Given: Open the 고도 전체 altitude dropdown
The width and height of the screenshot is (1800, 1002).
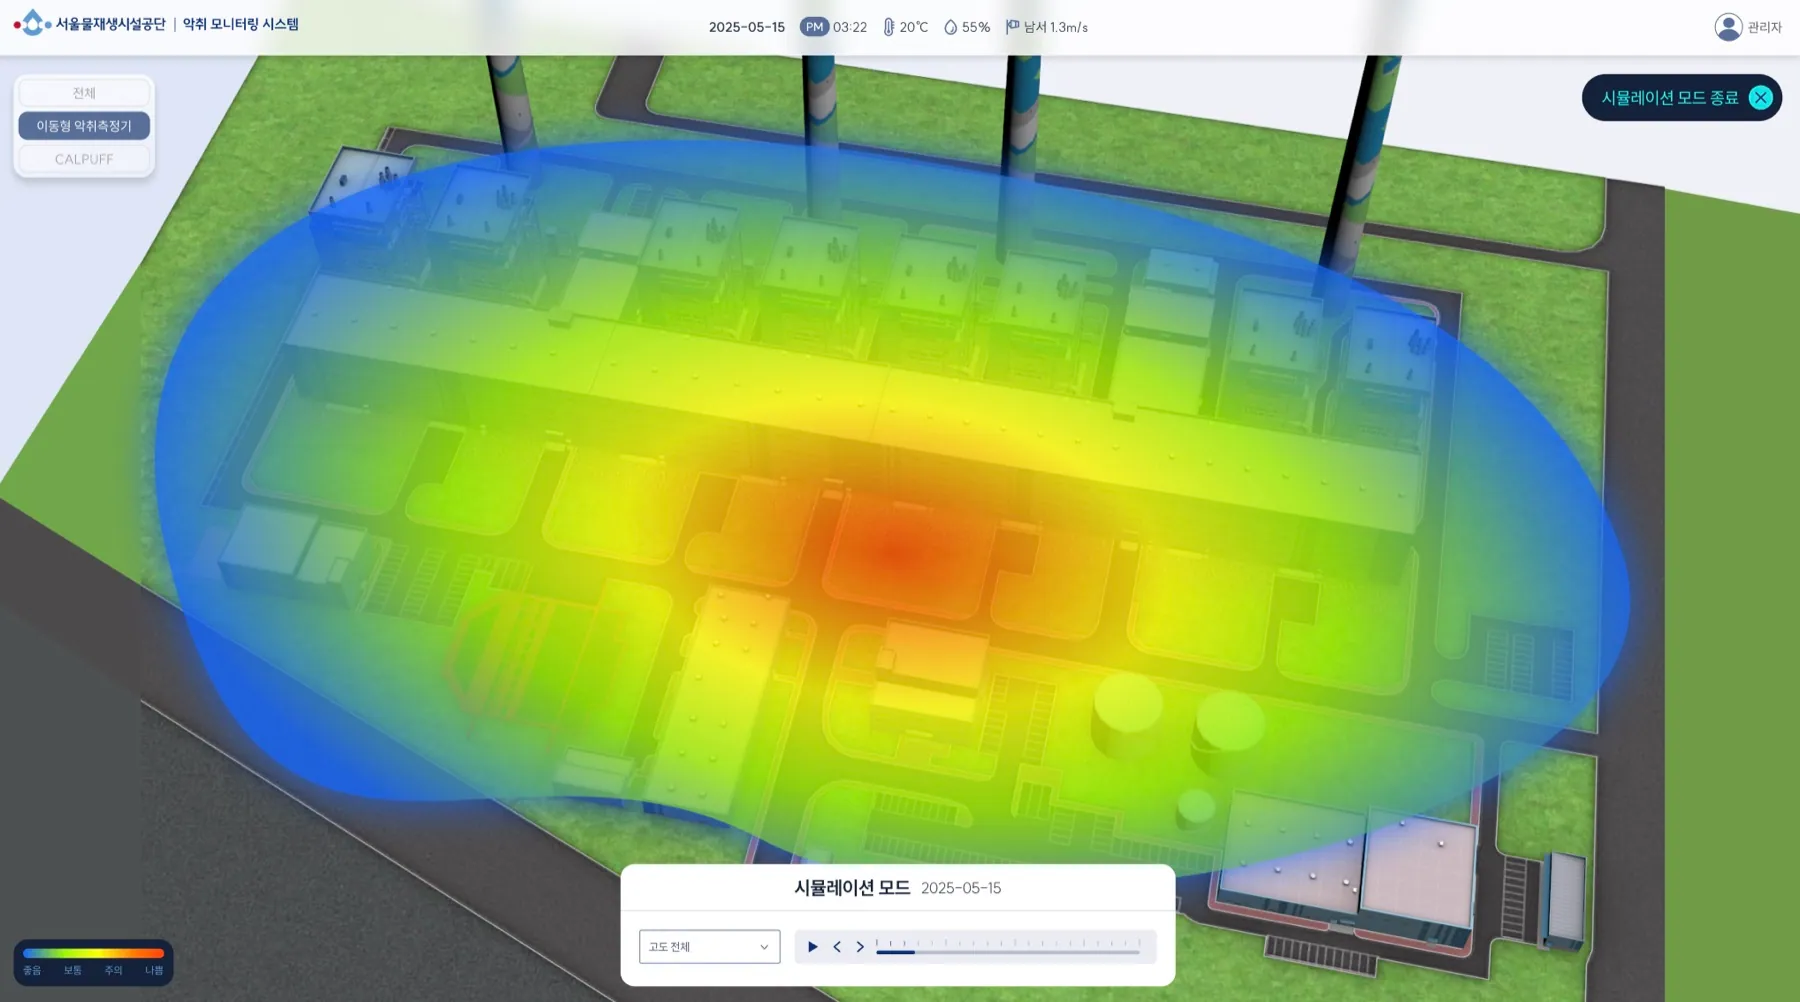Looking at the screenshot, I should 709,947.
